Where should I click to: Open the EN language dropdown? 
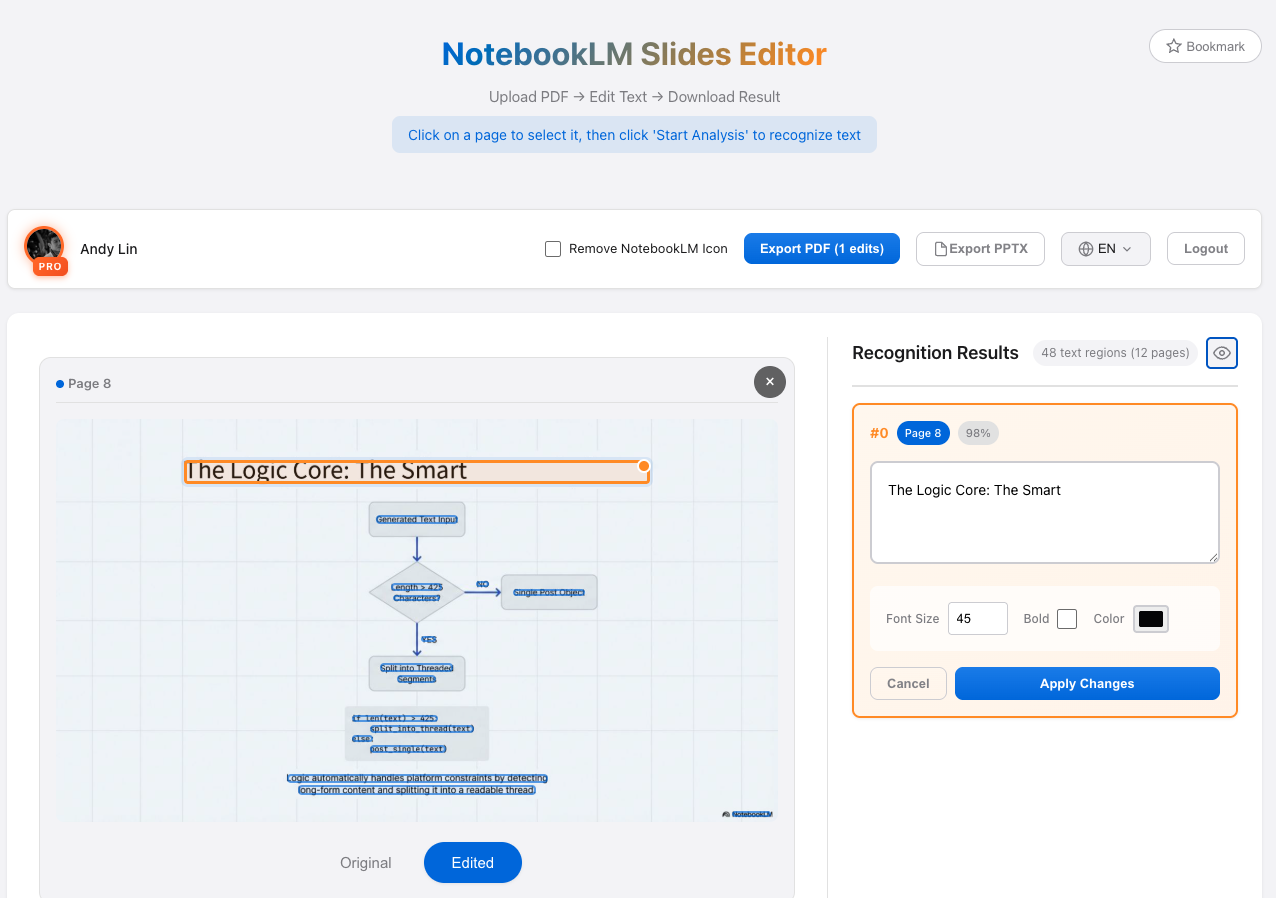coord(1105,248)
